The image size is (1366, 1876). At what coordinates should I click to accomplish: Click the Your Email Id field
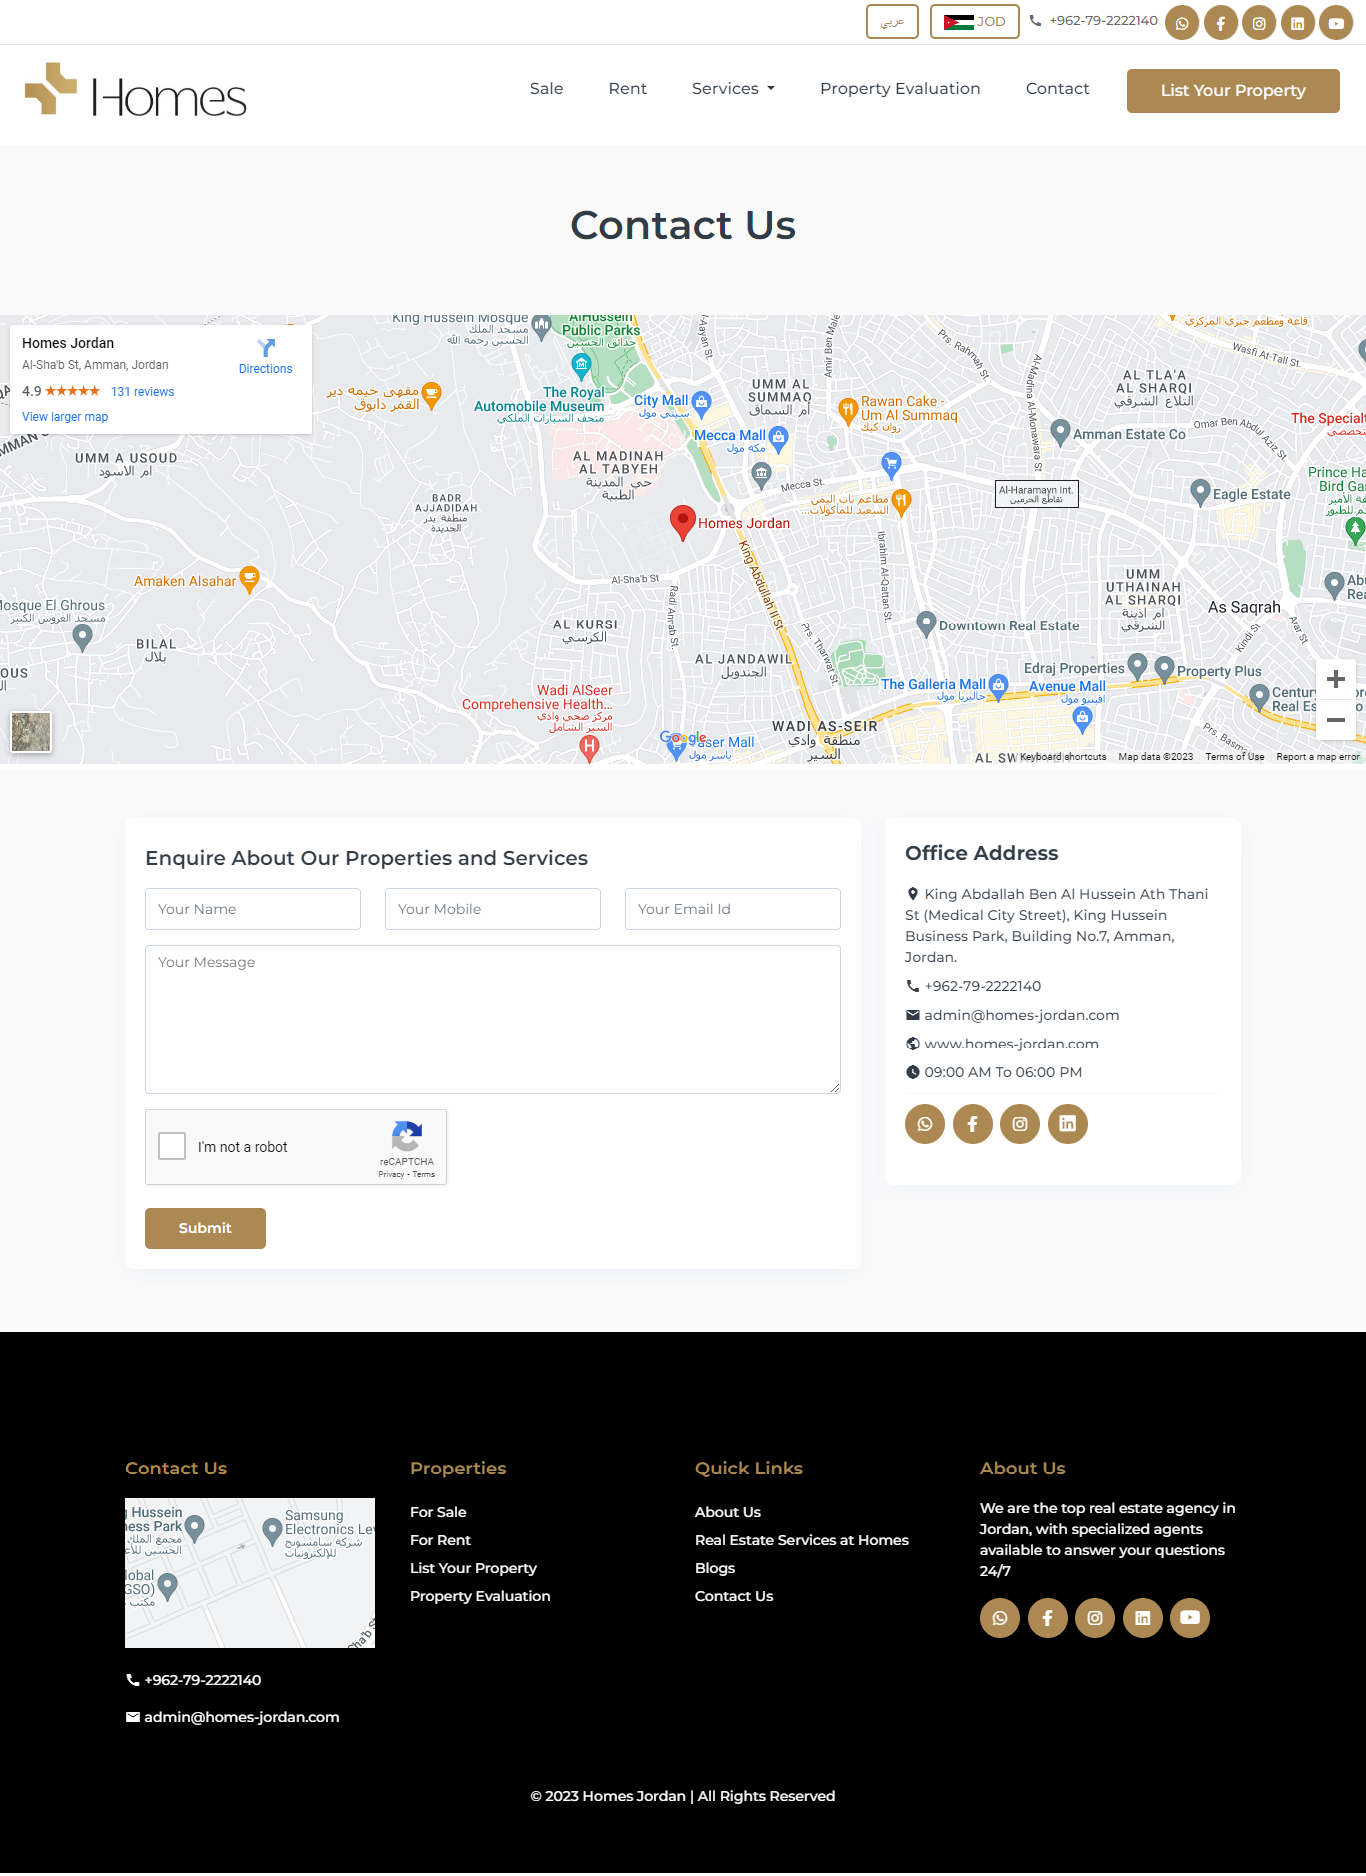[732, 909]
